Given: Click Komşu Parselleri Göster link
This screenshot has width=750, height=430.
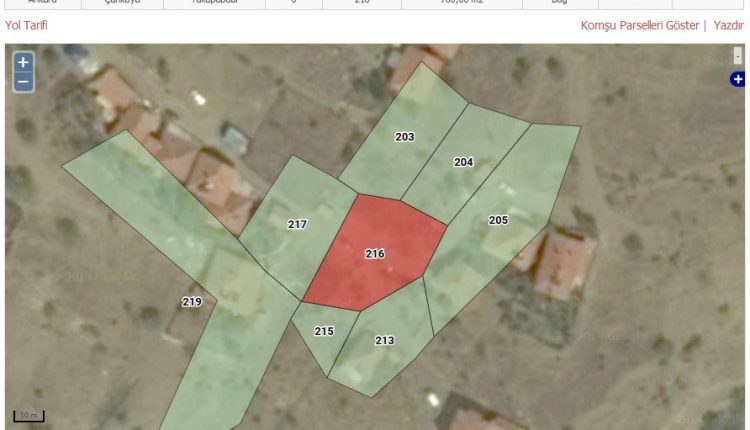Looking at the screenshot, I should point(639,25).
